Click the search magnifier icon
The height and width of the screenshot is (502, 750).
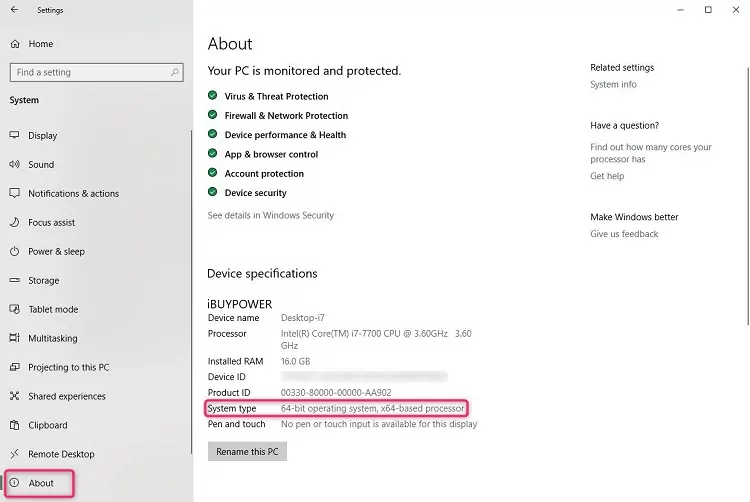tap(175, 72)
